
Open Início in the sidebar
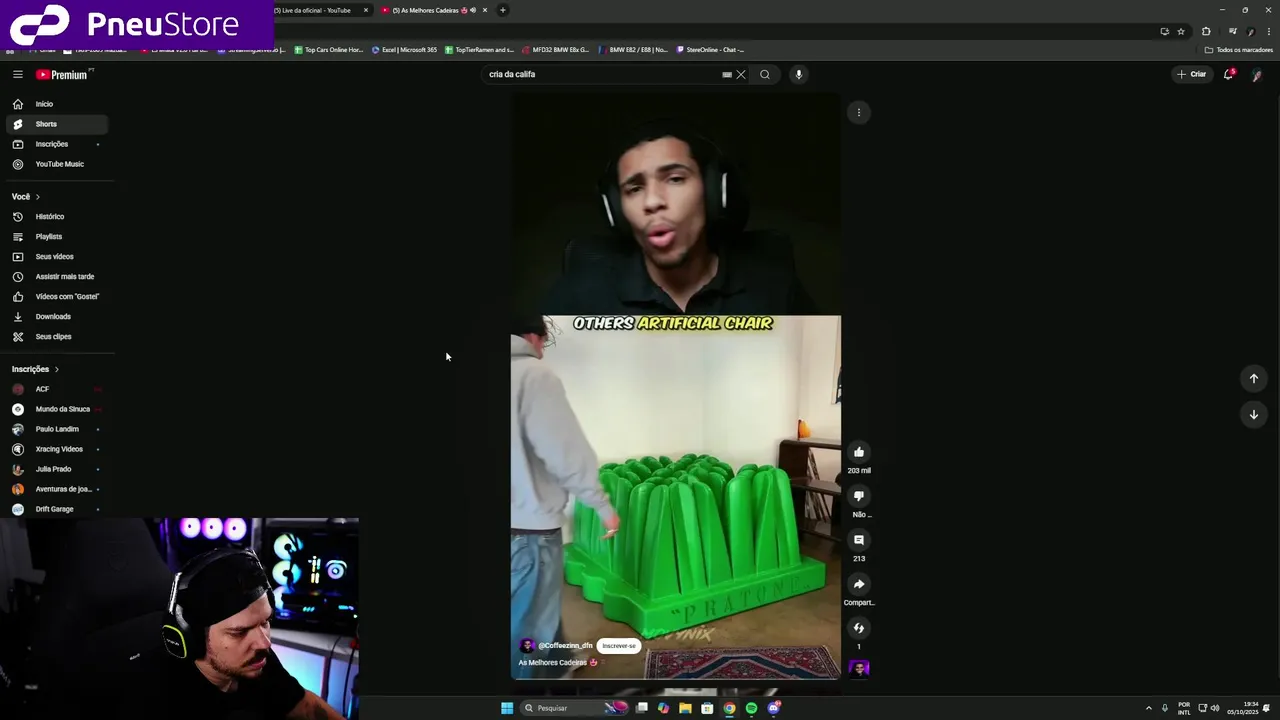tap(56, 104)
